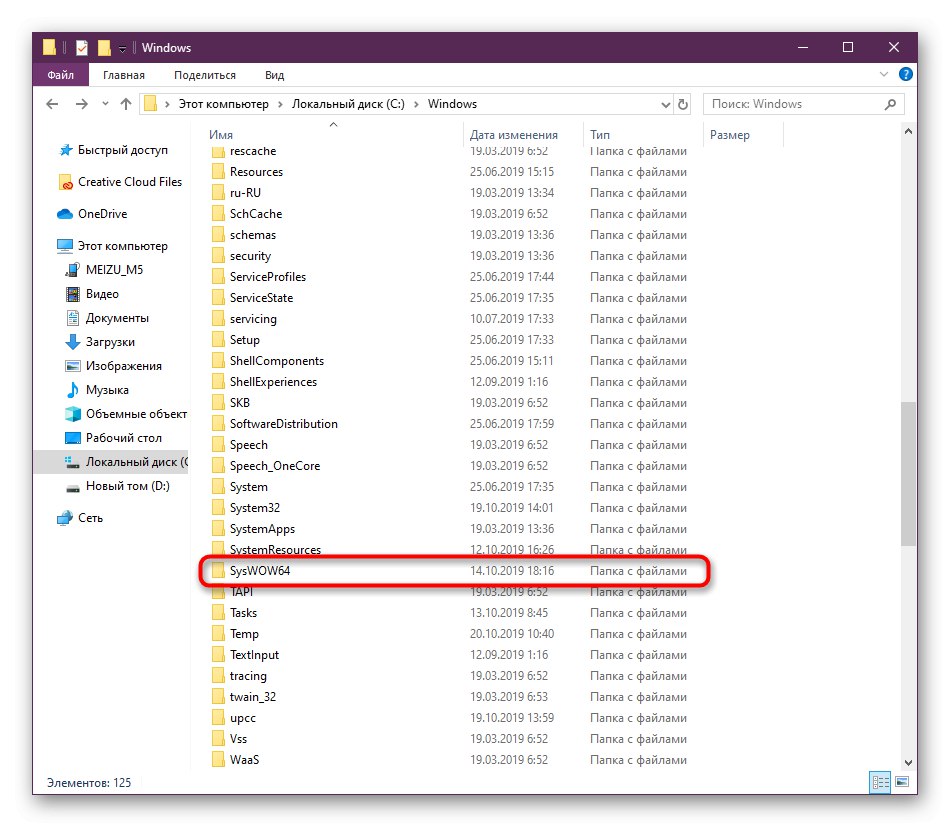950x827 pixels.
Task: Select the System32 folder
Action: (x=254, y=508)
